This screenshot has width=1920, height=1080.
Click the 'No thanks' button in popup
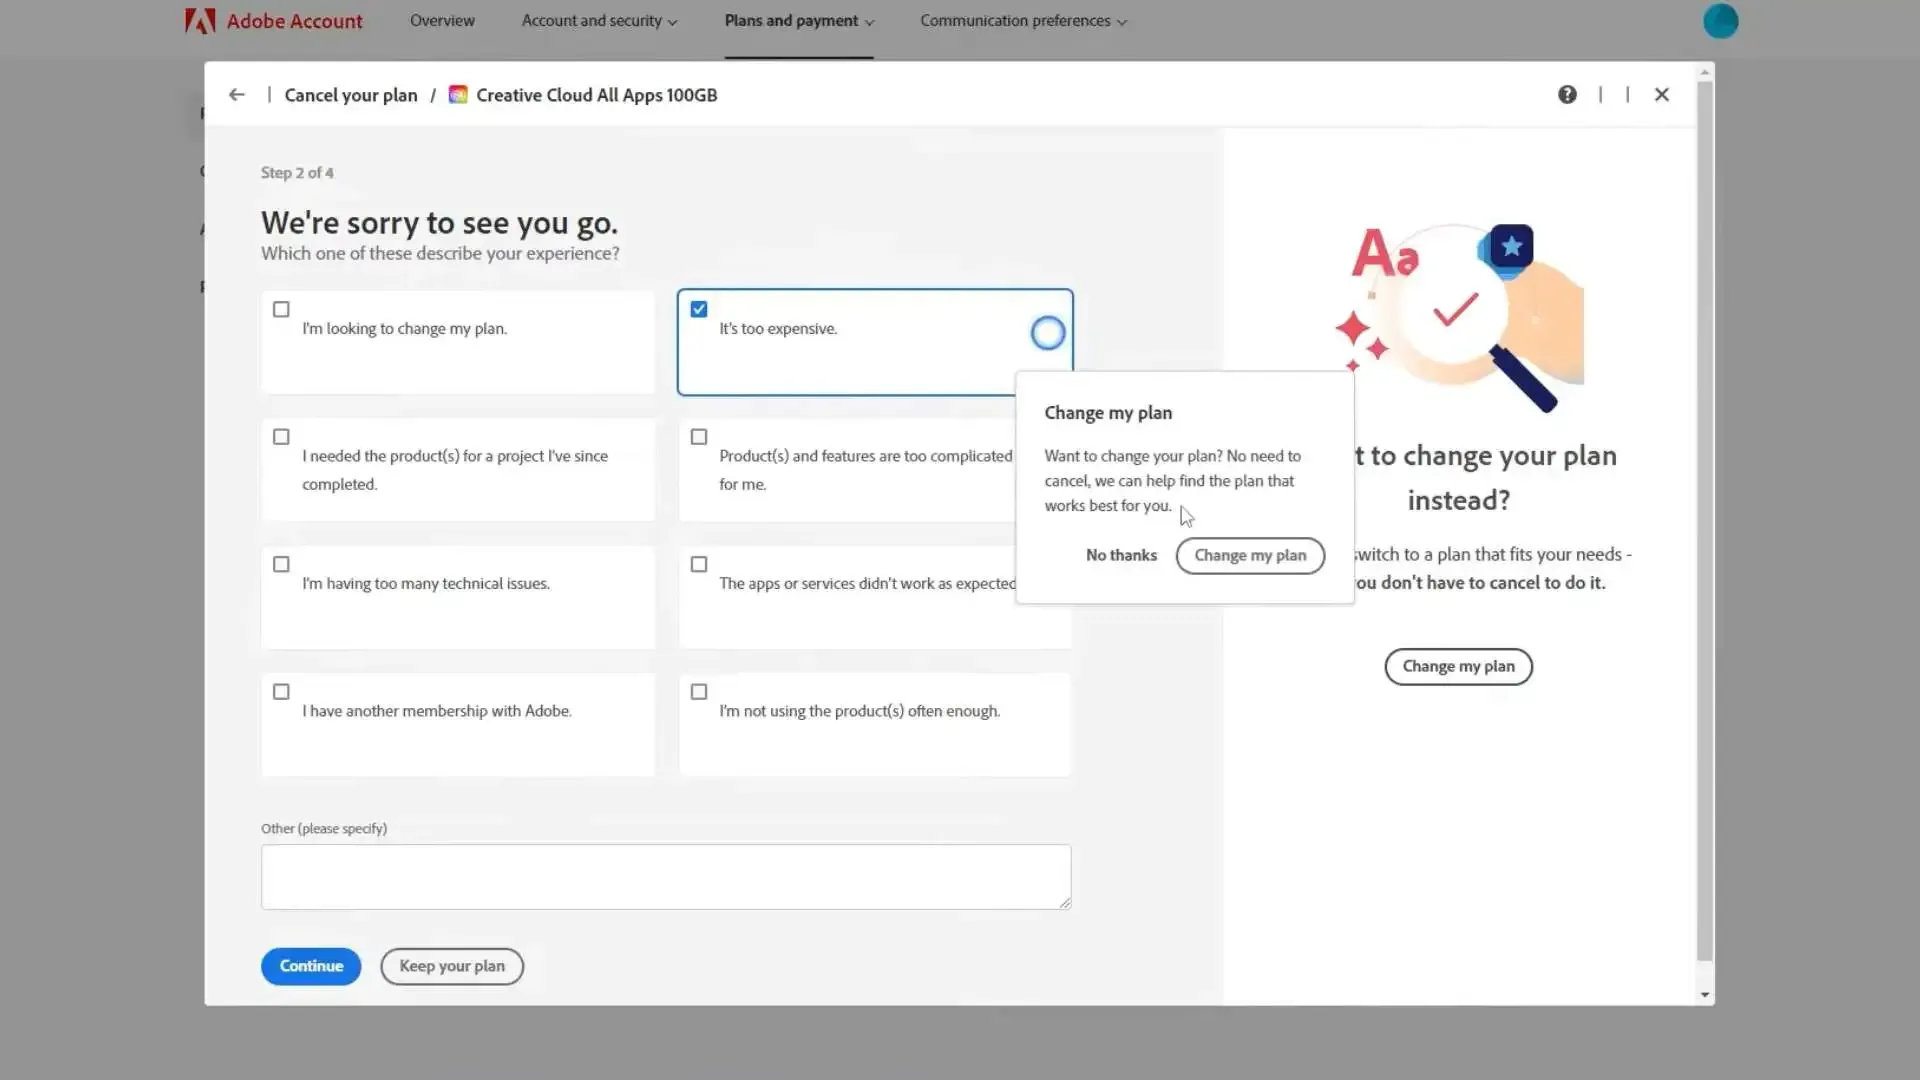click(1121, 555)
